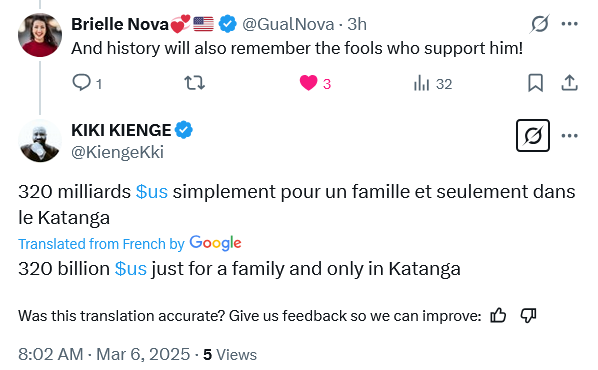598x370 pixels.
Task: Click boxed Grok icon on KIKI KIENGE's post
Action: tap(533, 135)
